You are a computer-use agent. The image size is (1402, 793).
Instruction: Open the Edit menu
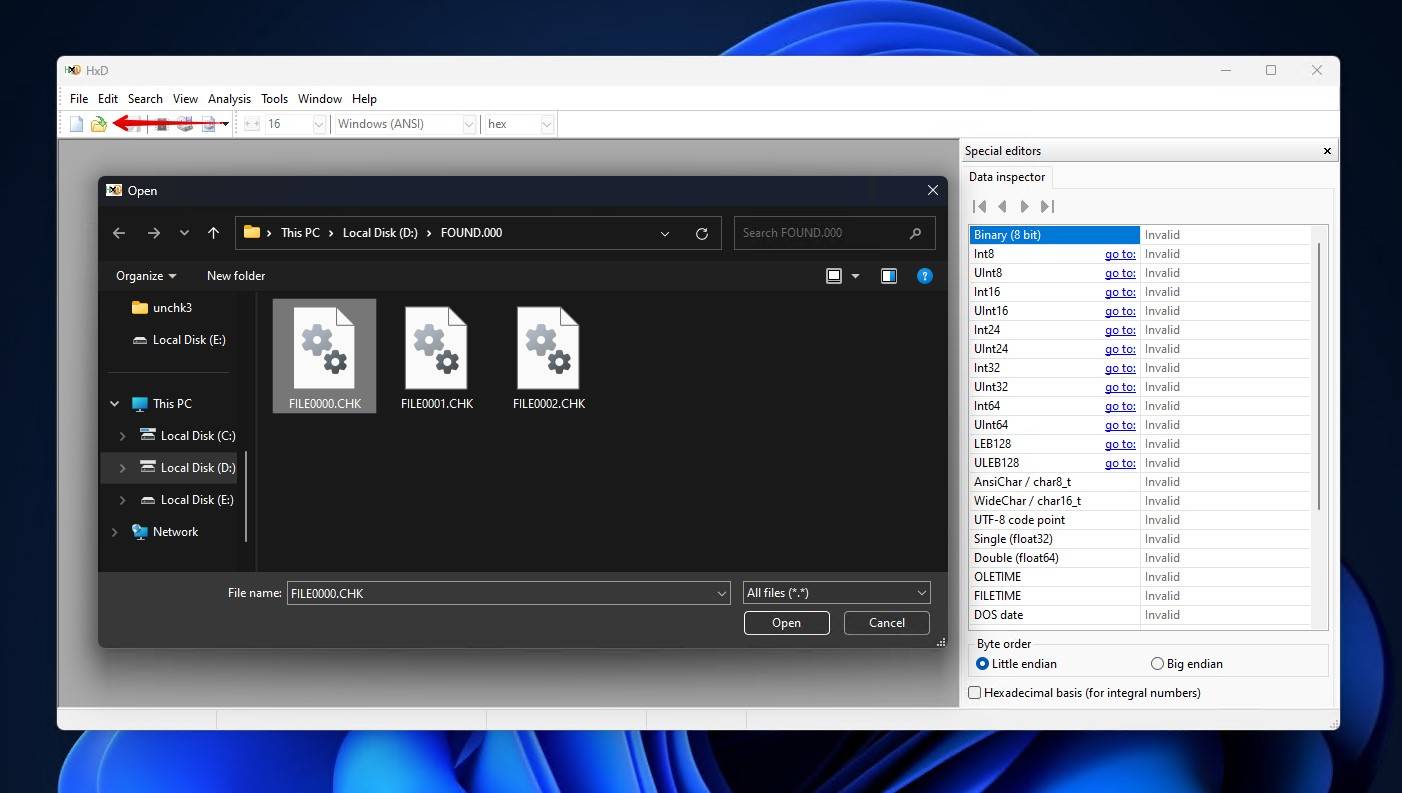(x=108, y=98)
